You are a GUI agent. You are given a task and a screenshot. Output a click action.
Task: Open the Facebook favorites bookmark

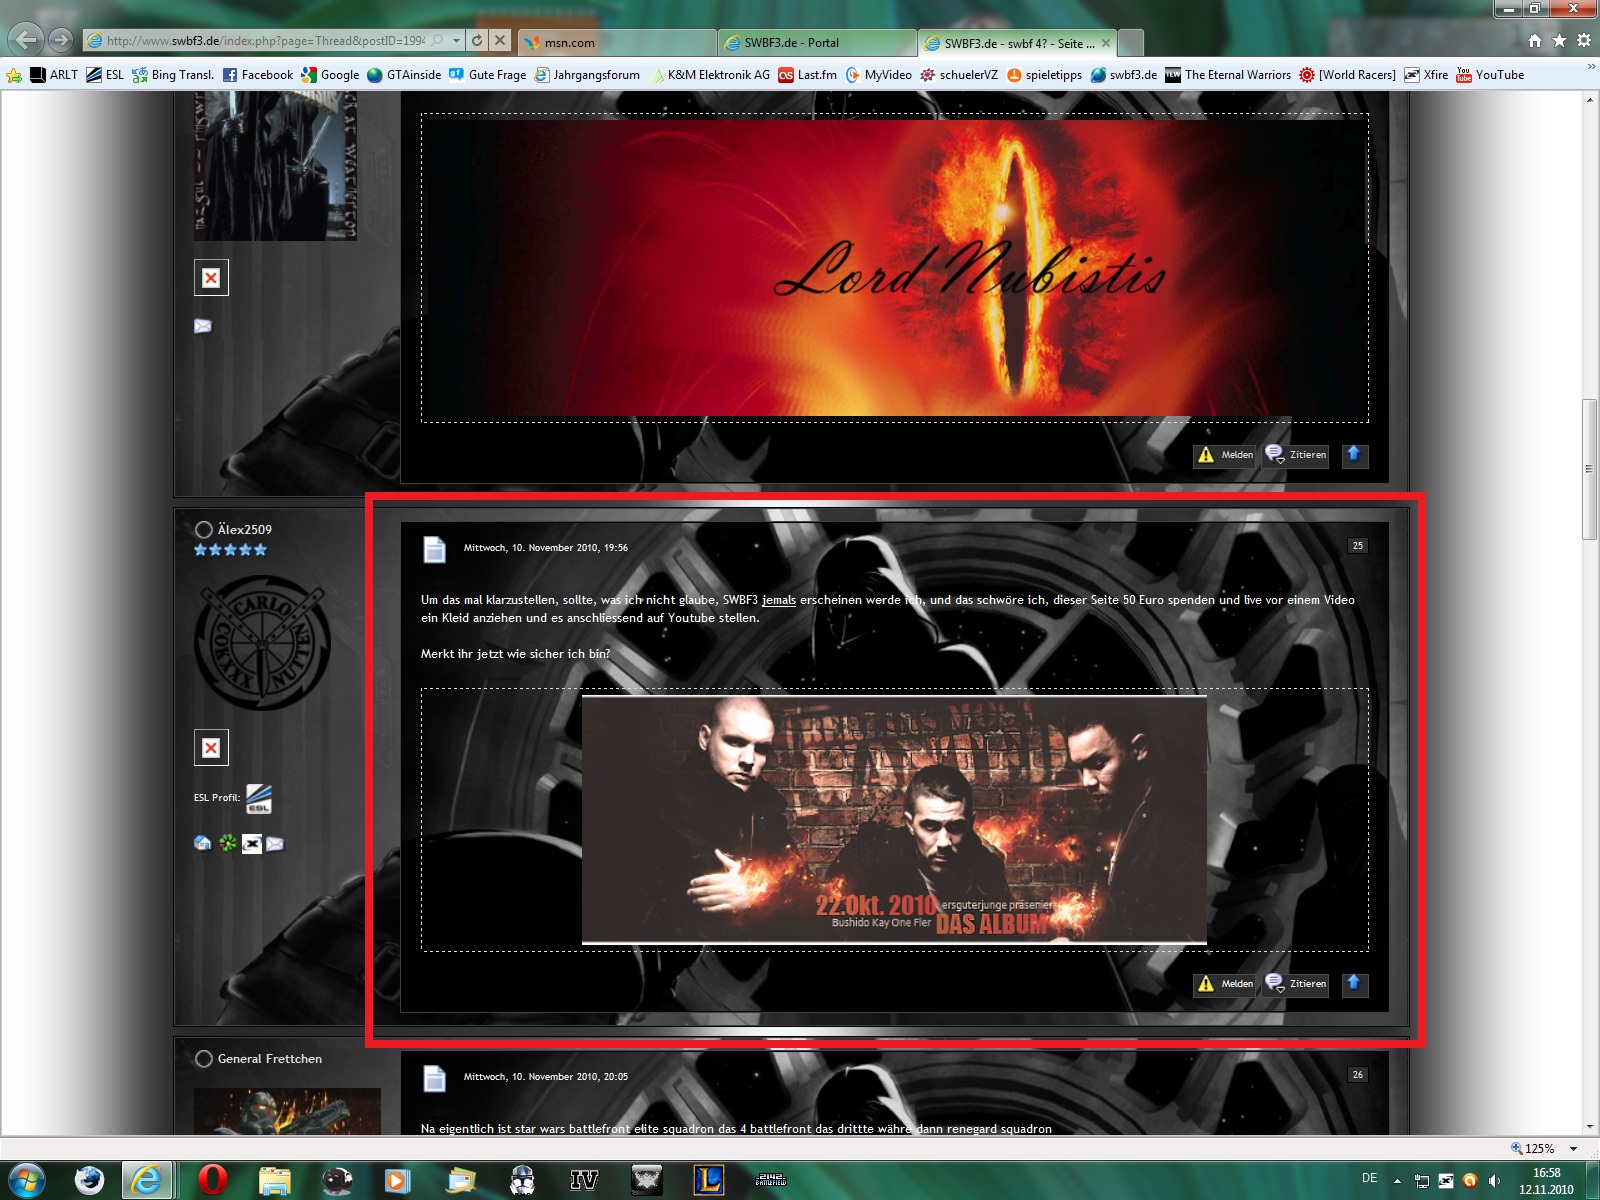coord(258,75)
